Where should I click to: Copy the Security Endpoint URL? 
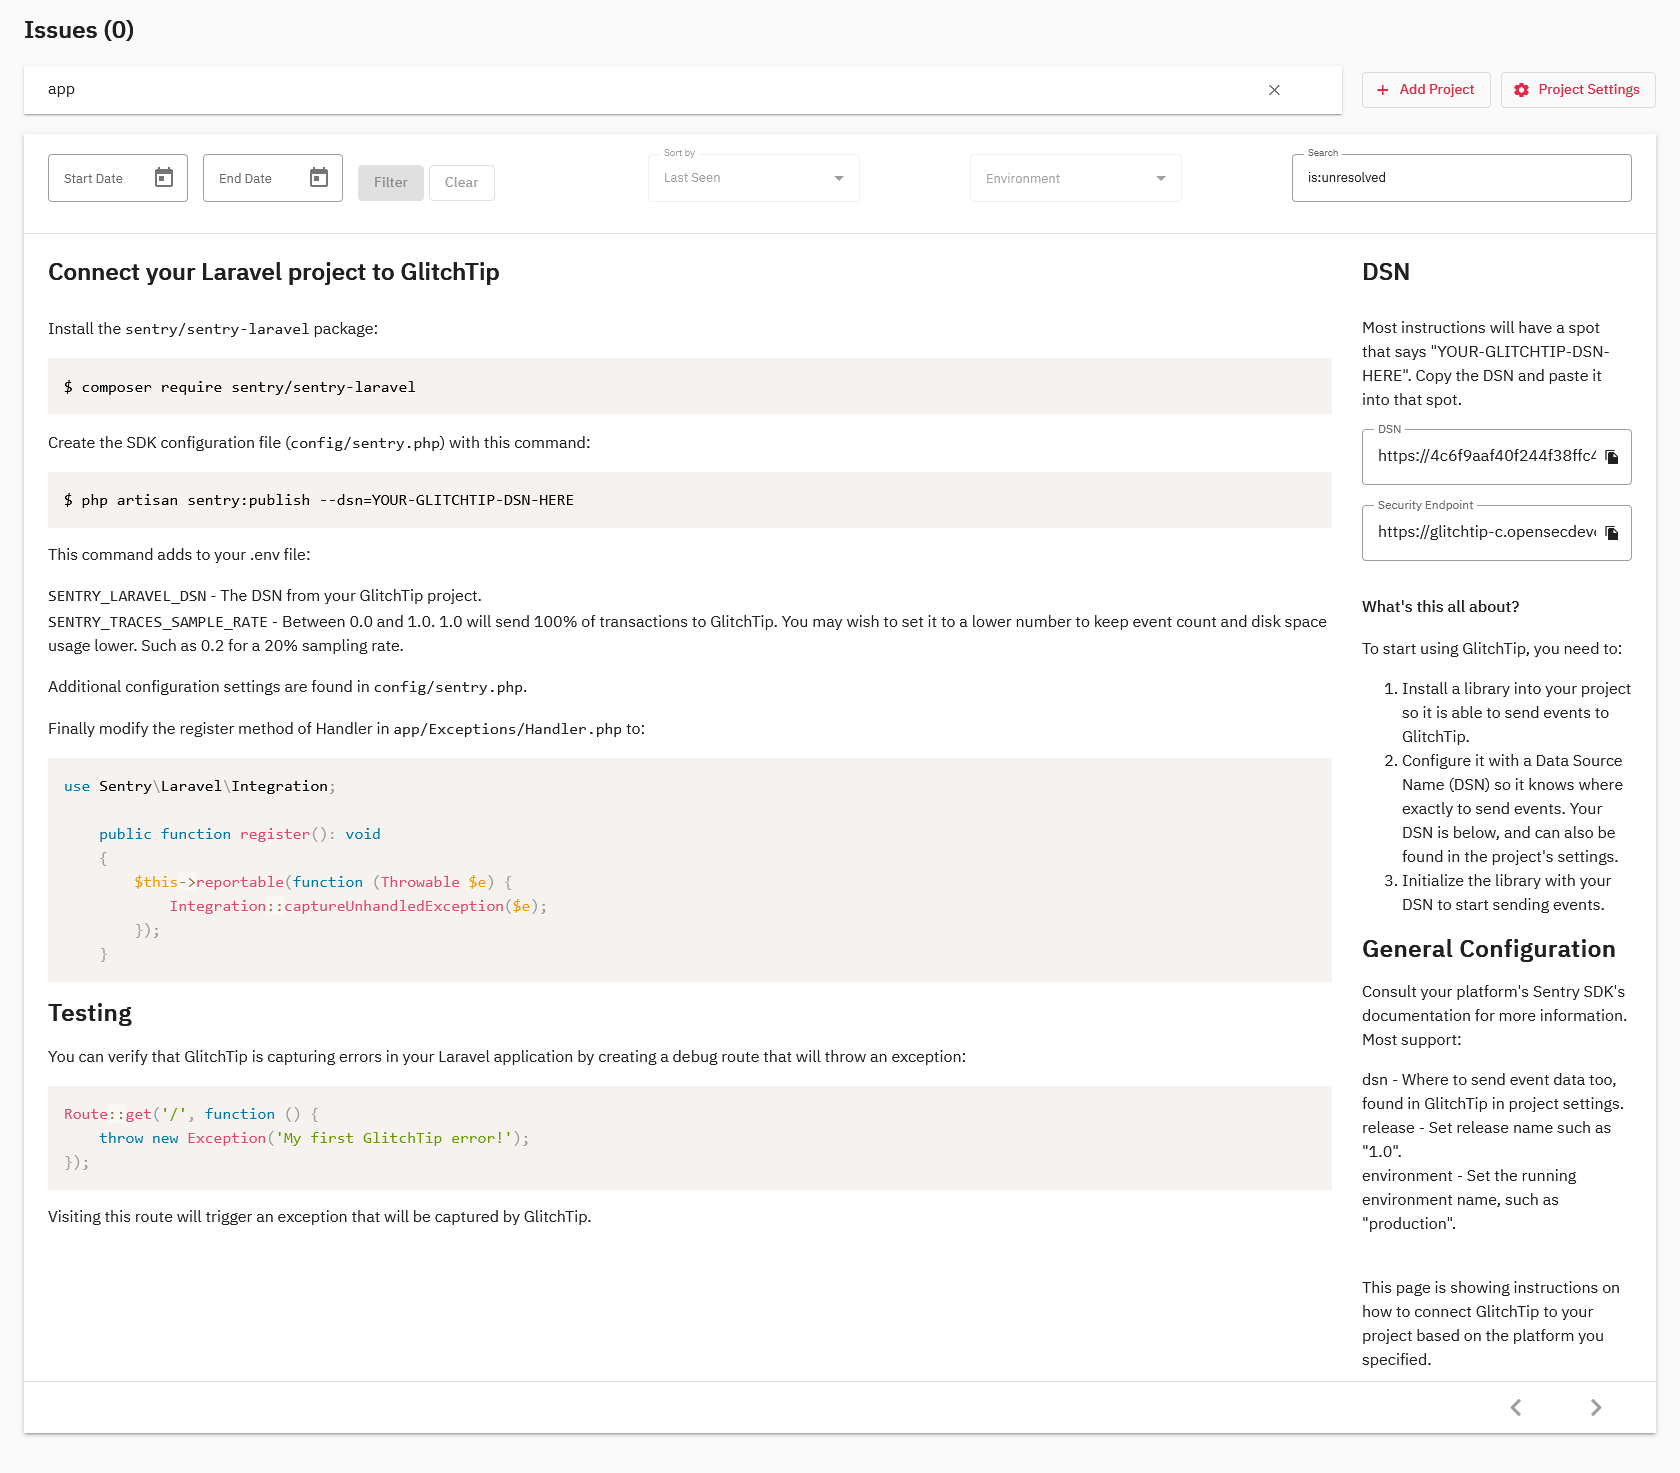[x=1612, y=533]
